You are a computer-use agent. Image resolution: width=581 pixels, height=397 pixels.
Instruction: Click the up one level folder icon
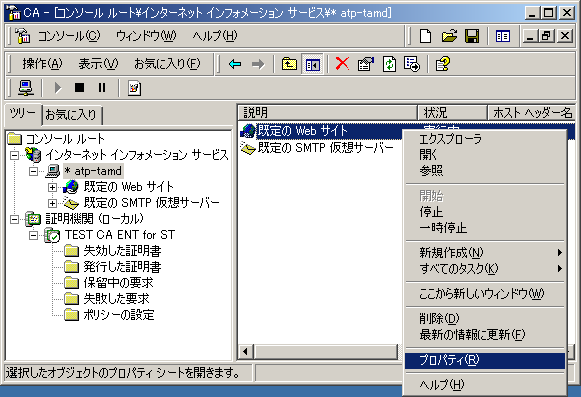(289, 64)
